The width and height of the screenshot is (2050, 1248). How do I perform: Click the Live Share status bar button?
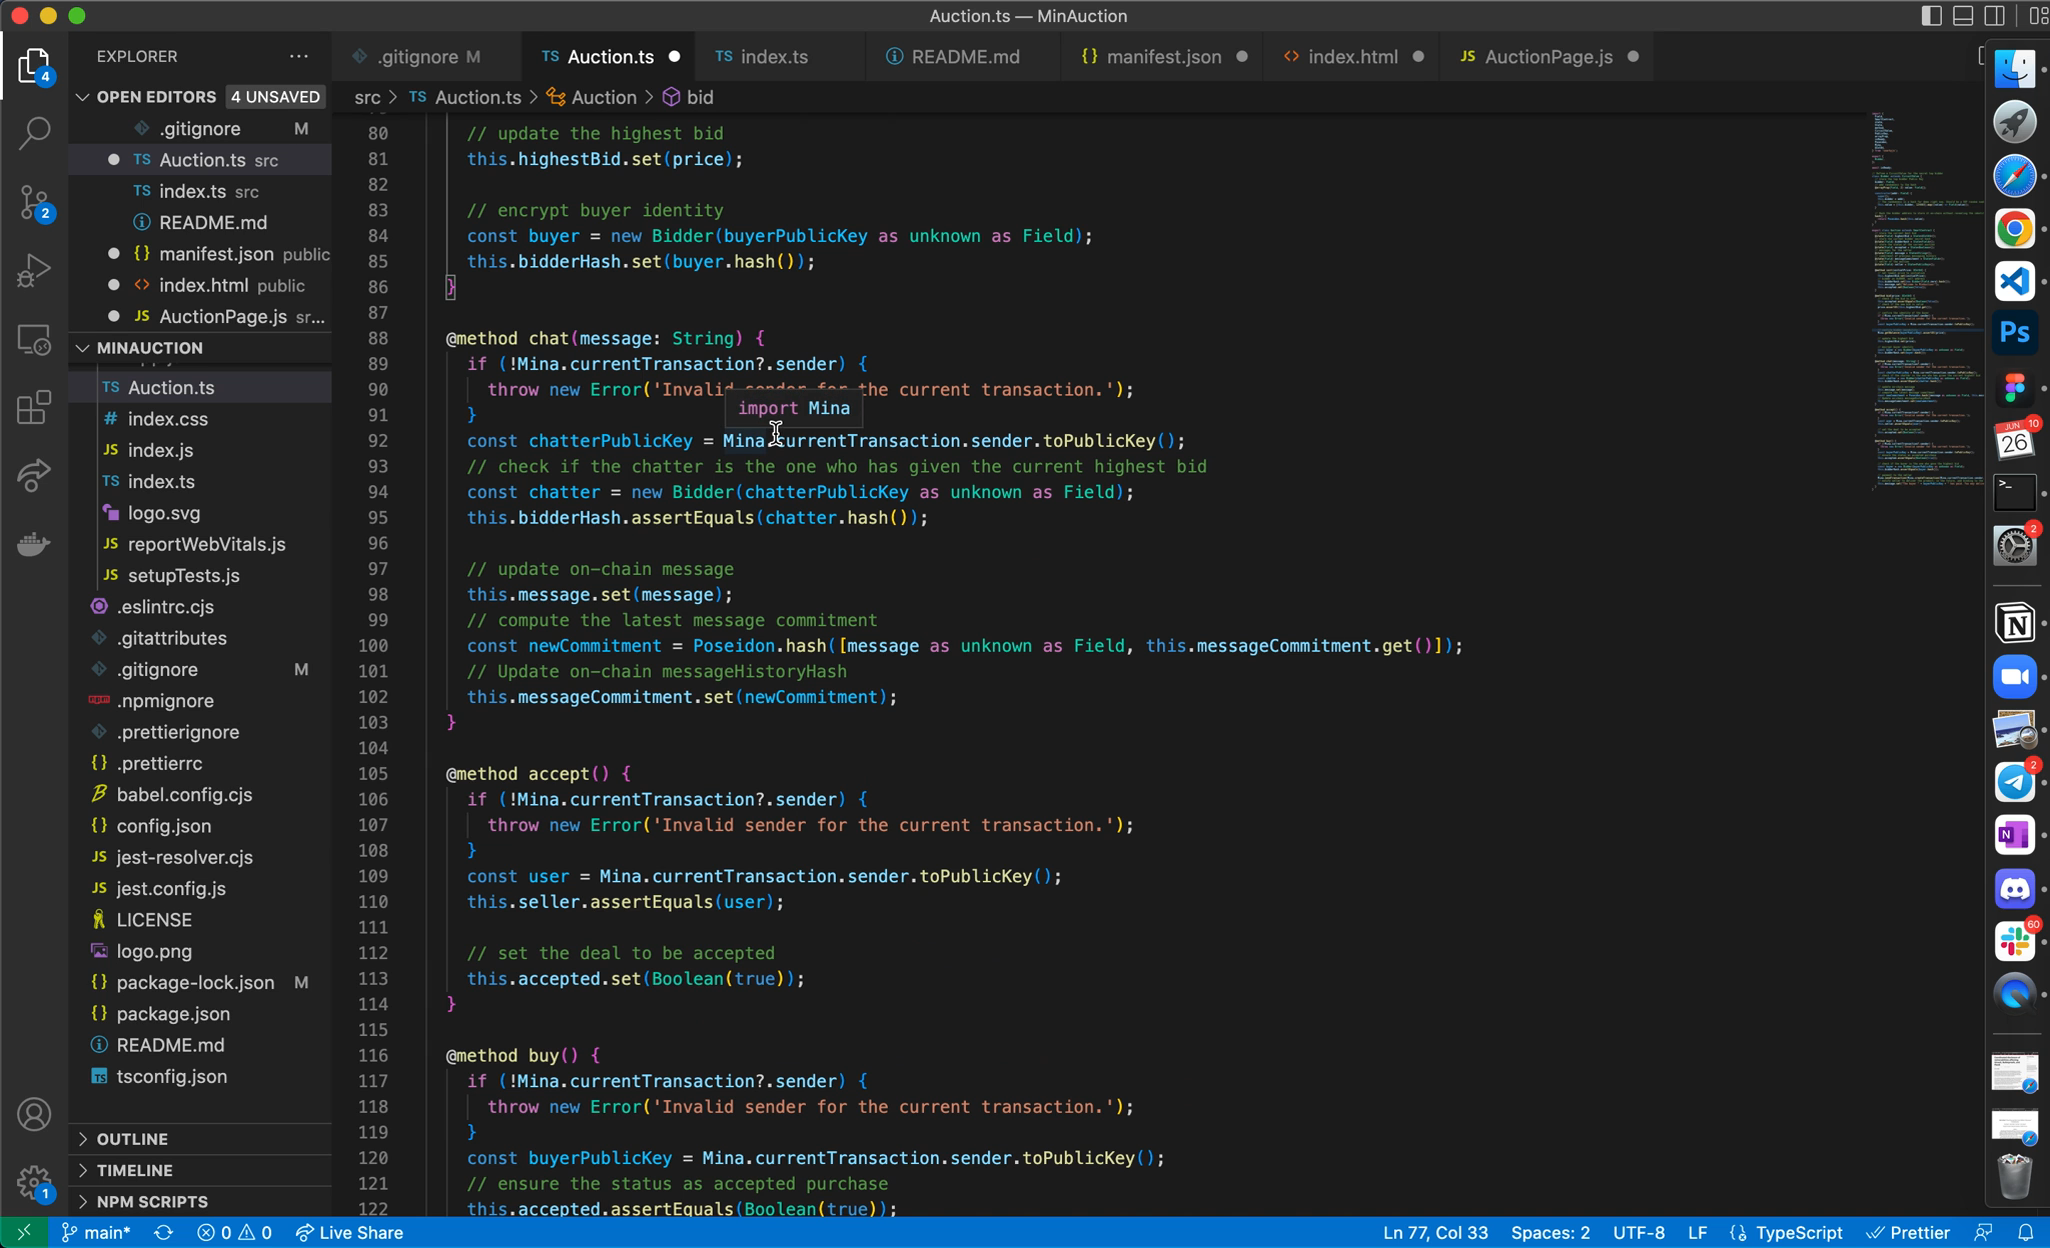point(349,1232)
